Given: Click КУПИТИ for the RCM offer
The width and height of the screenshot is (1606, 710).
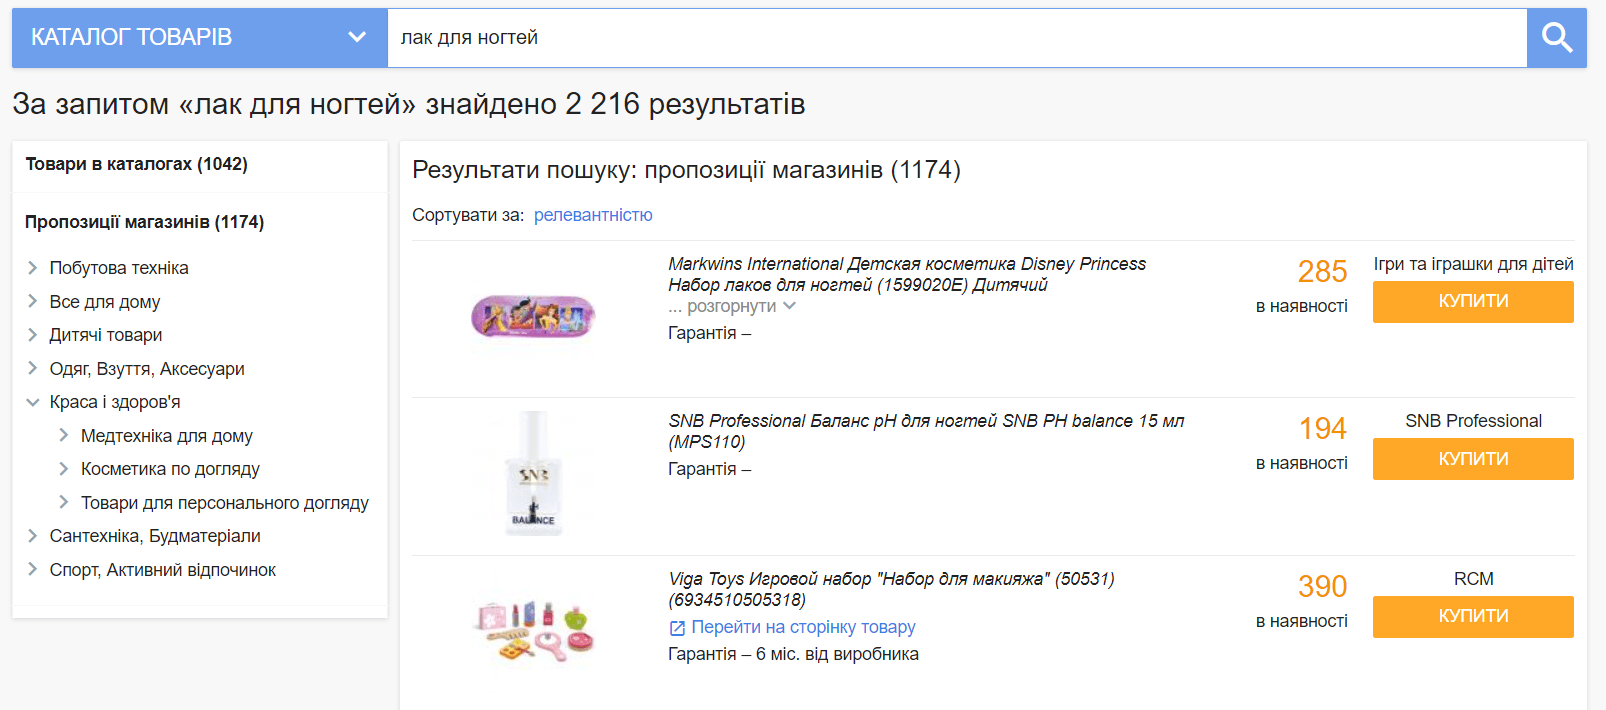Looking at the screenshot, I should pos(1473,617).
